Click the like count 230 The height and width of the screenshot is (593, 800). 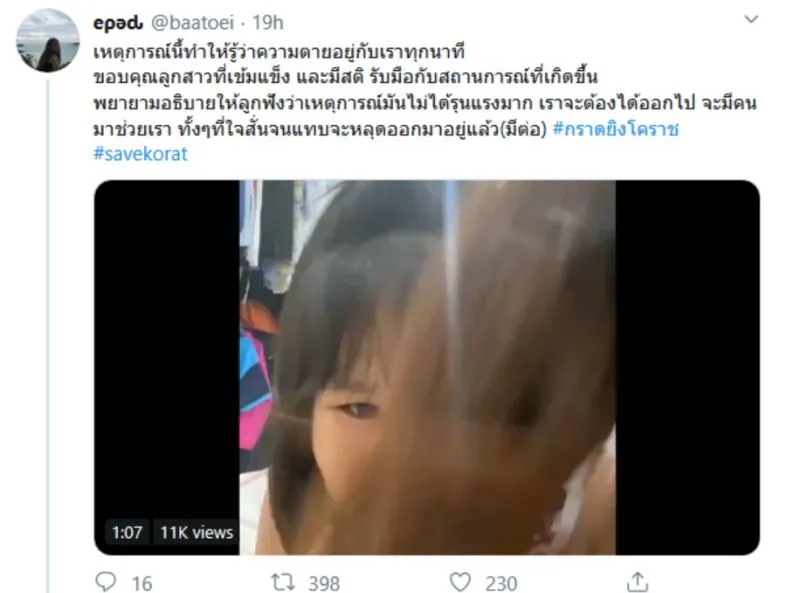pyautogui.click(x=502, y=583)
